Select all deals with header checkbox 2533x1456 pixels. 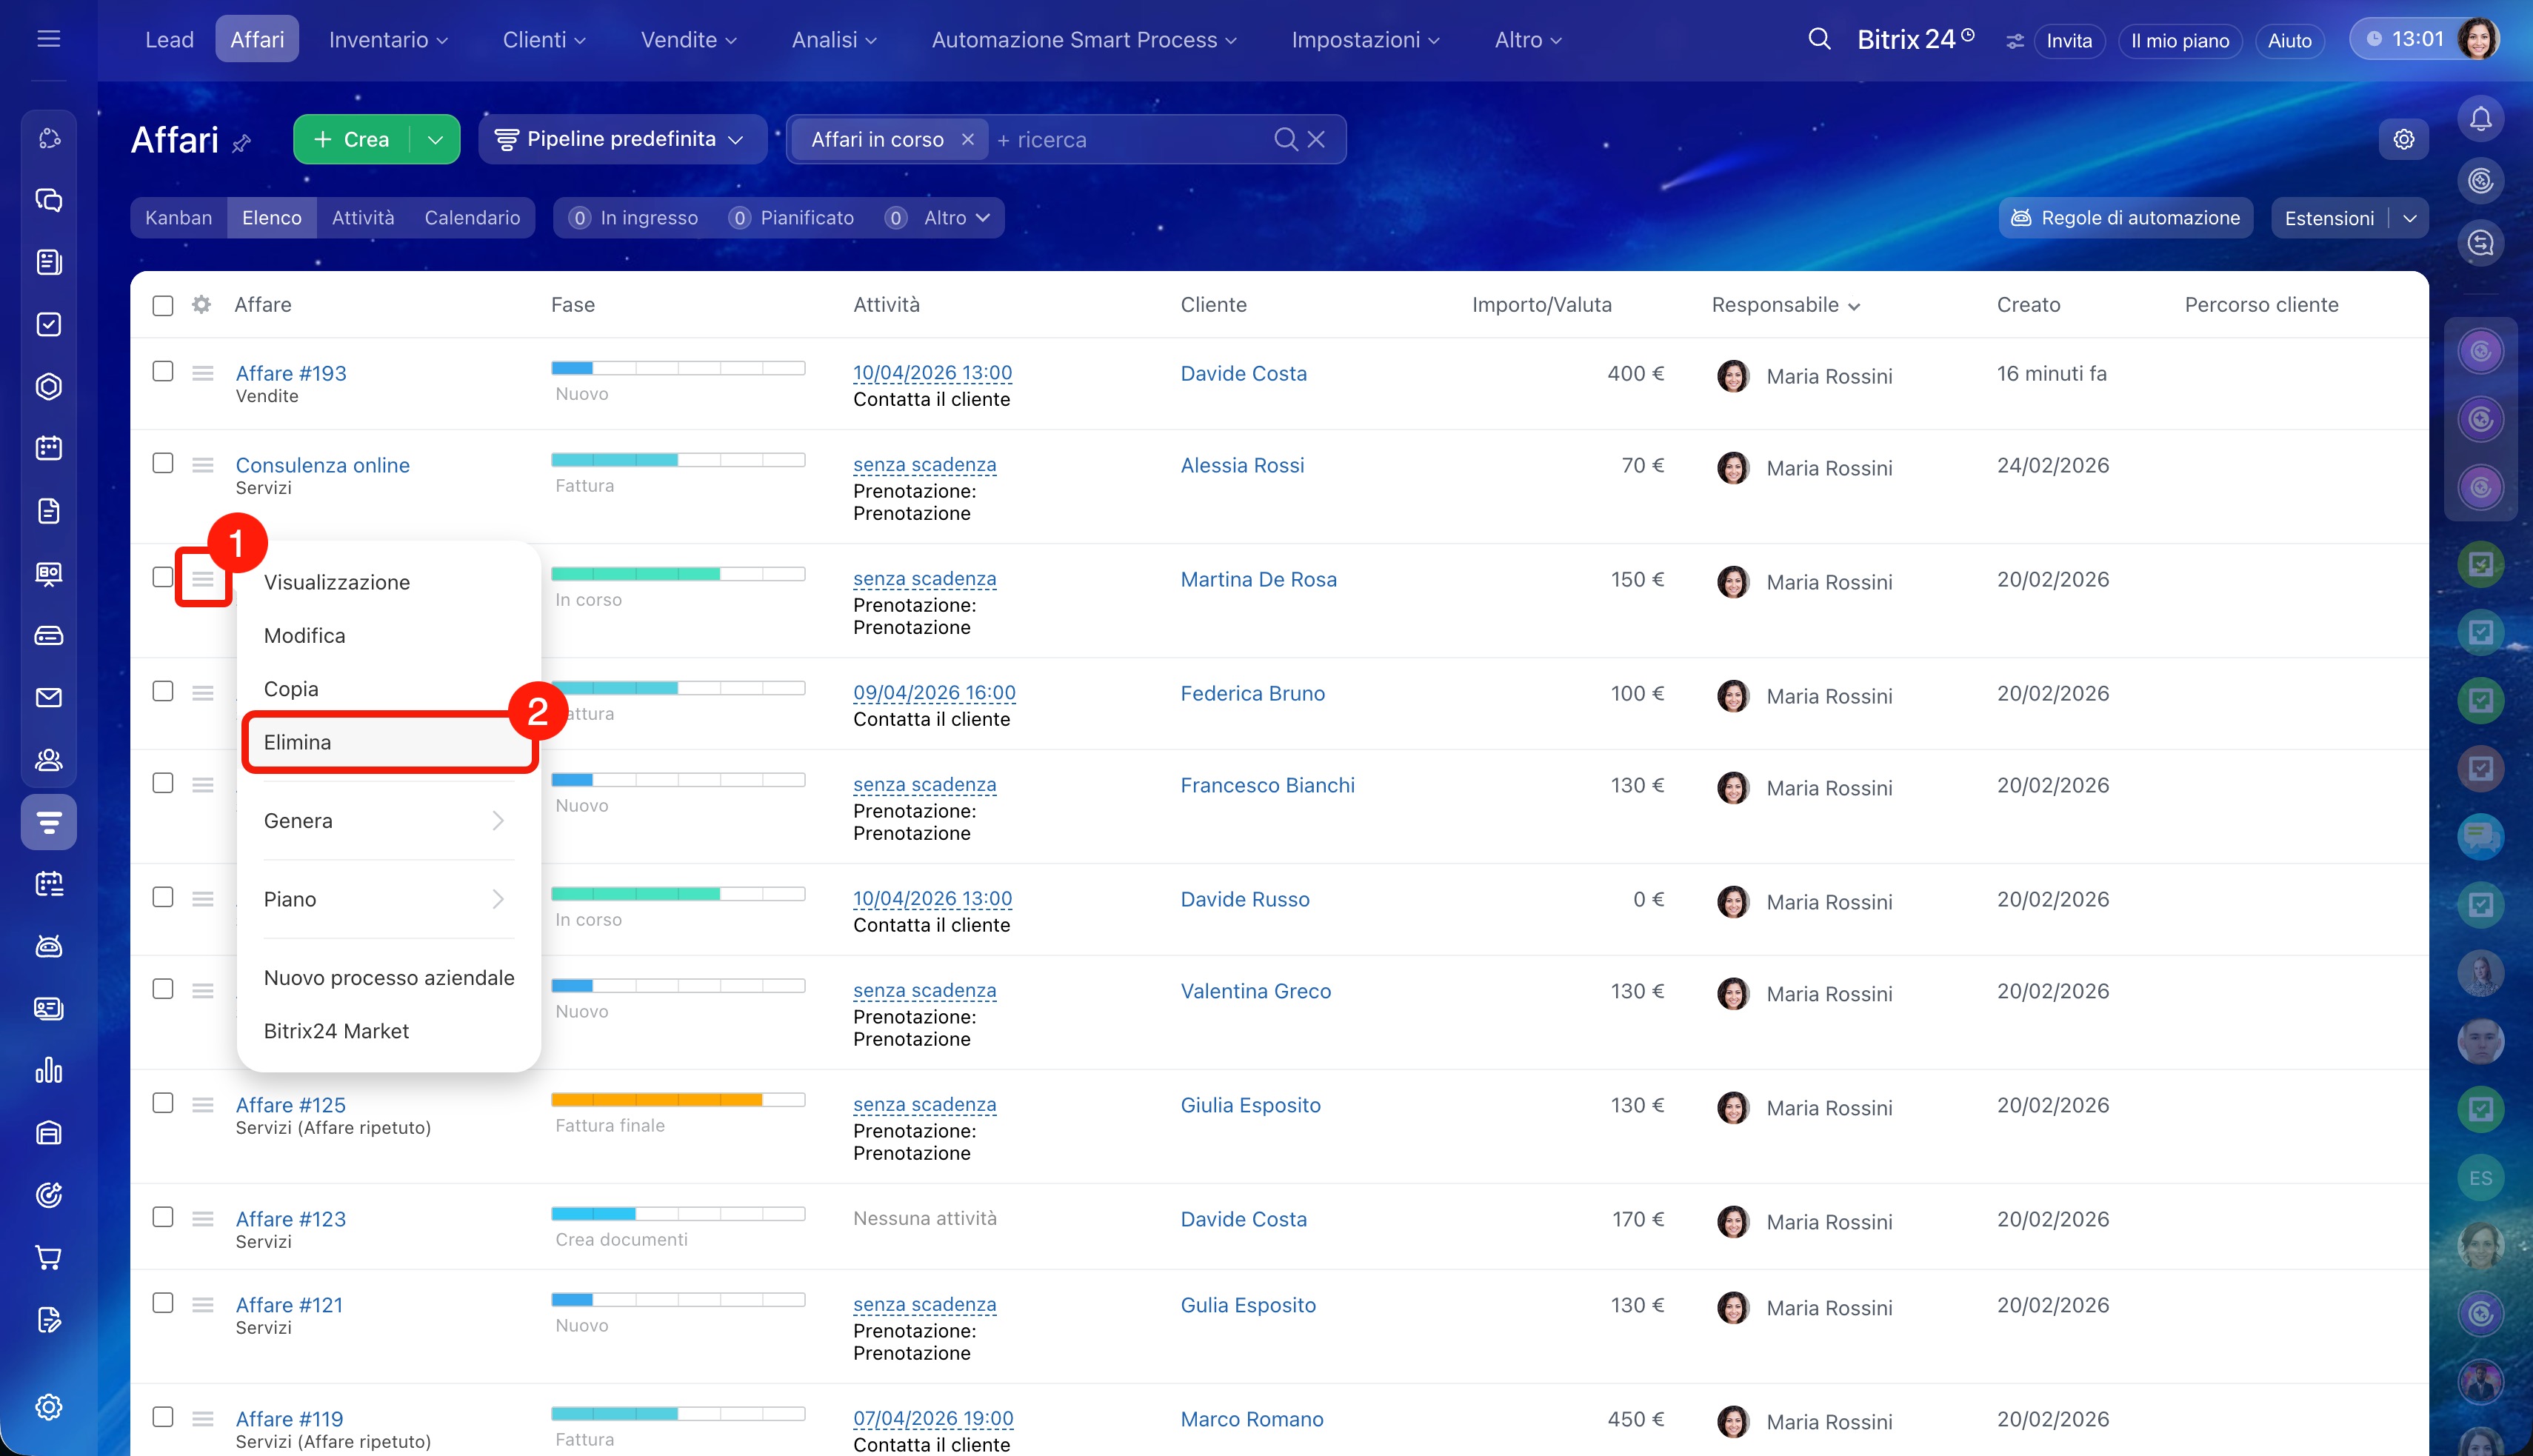(x=163, y=305)
